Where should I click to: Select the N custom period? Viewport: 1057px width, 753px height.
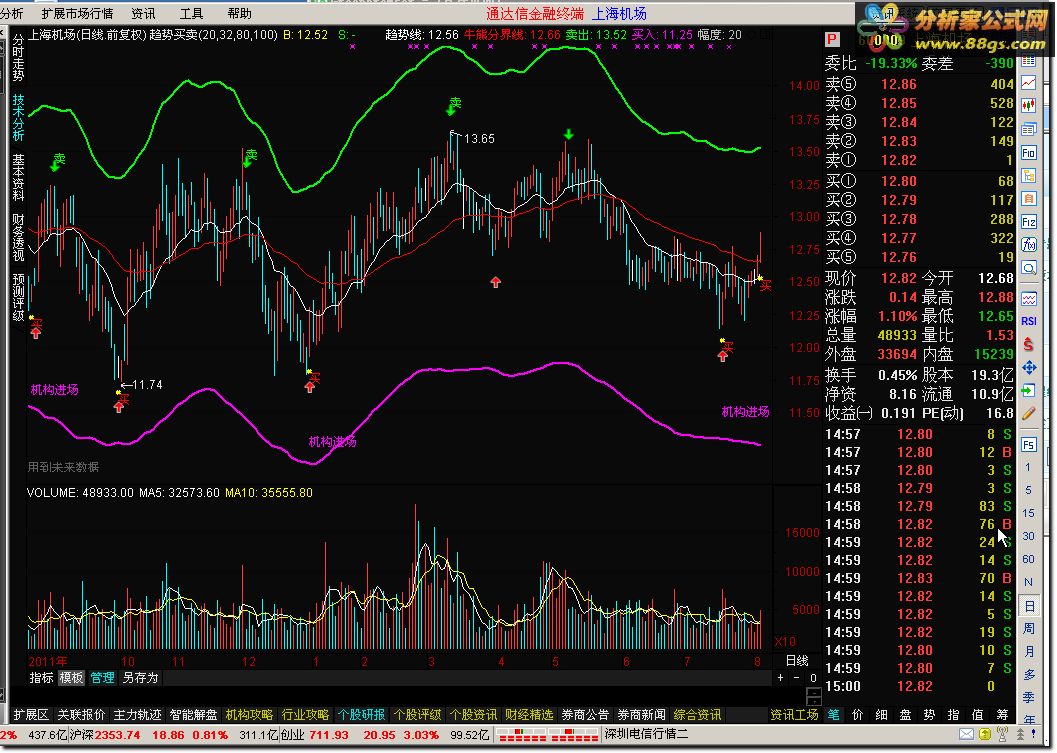(x=1028, y=582)
